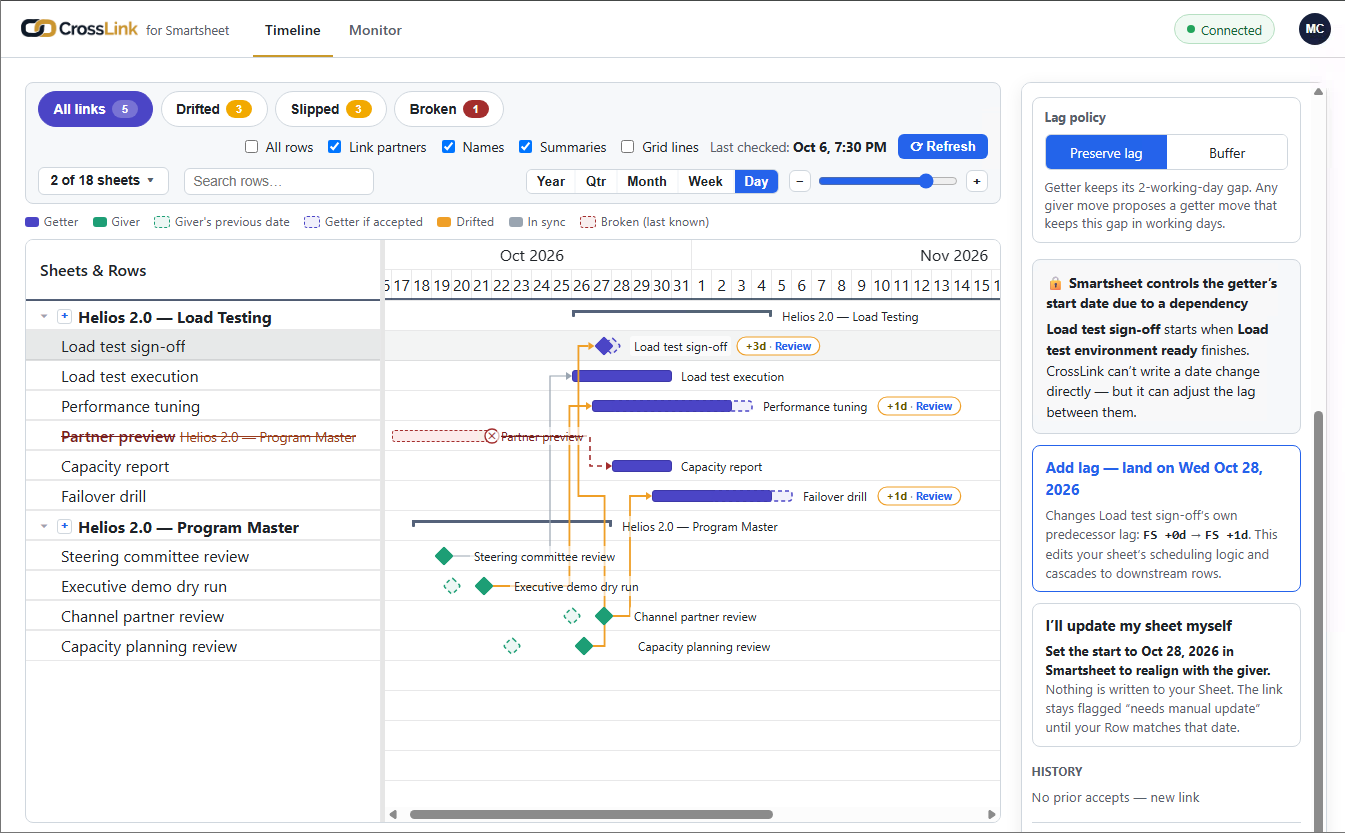Click the timeline zoom slider
1345x833 pixels.
point(888,181)
